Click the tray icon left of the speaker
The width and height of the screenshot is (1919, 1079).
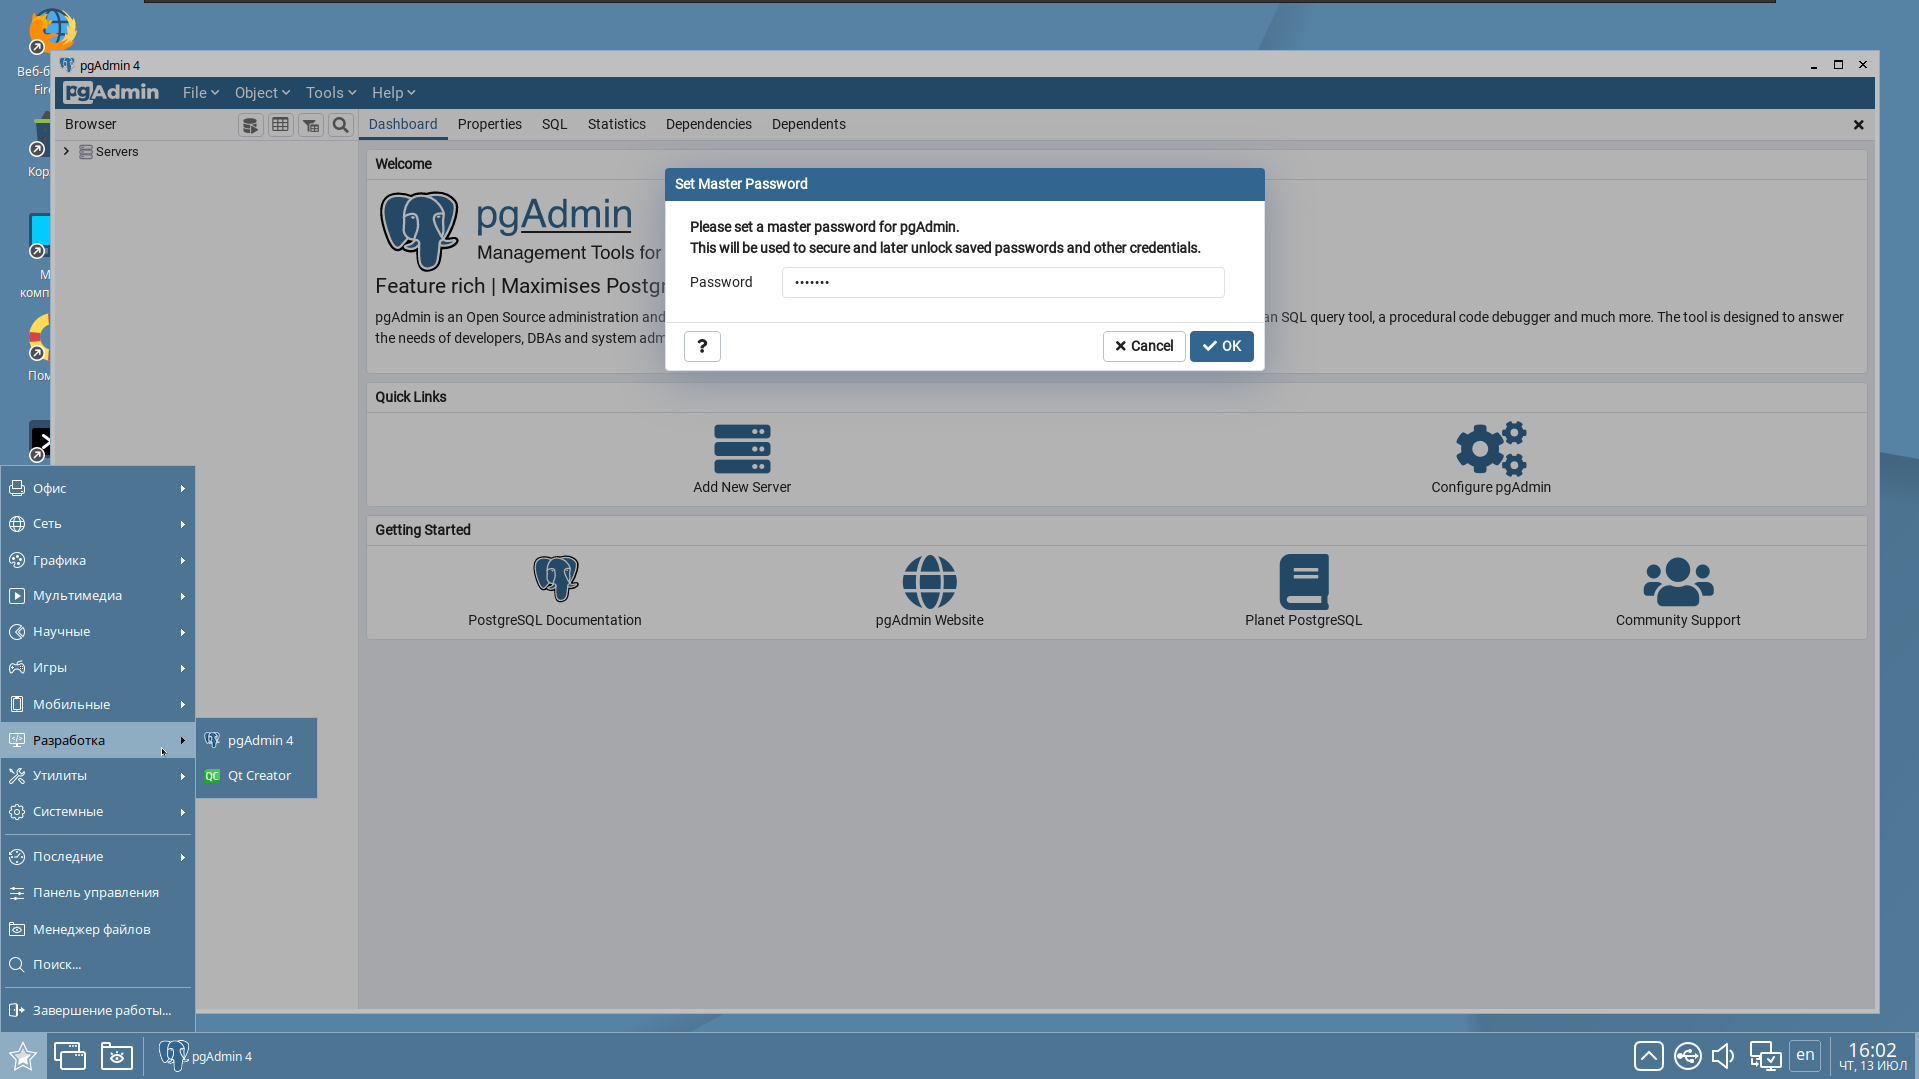(1688, 1056)
